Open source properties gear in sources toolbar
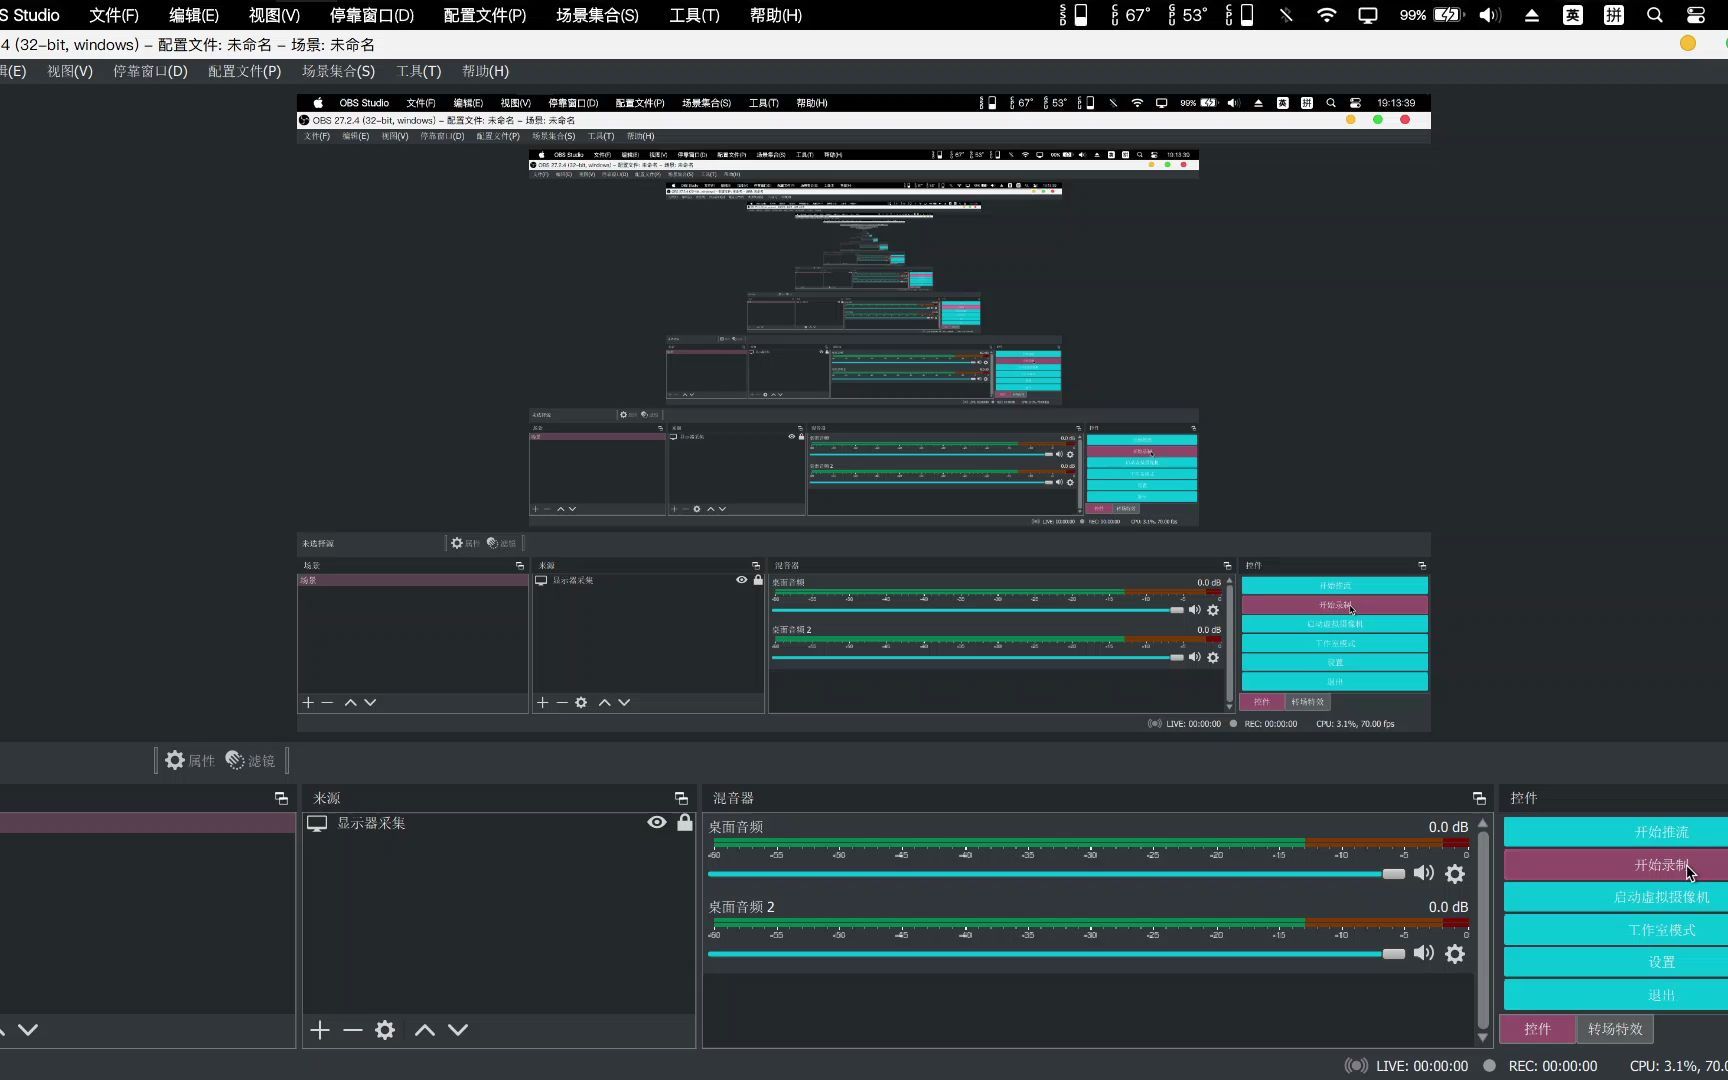The height and width of the screenshot is (1080, 1728). [x=385, y=1030]
